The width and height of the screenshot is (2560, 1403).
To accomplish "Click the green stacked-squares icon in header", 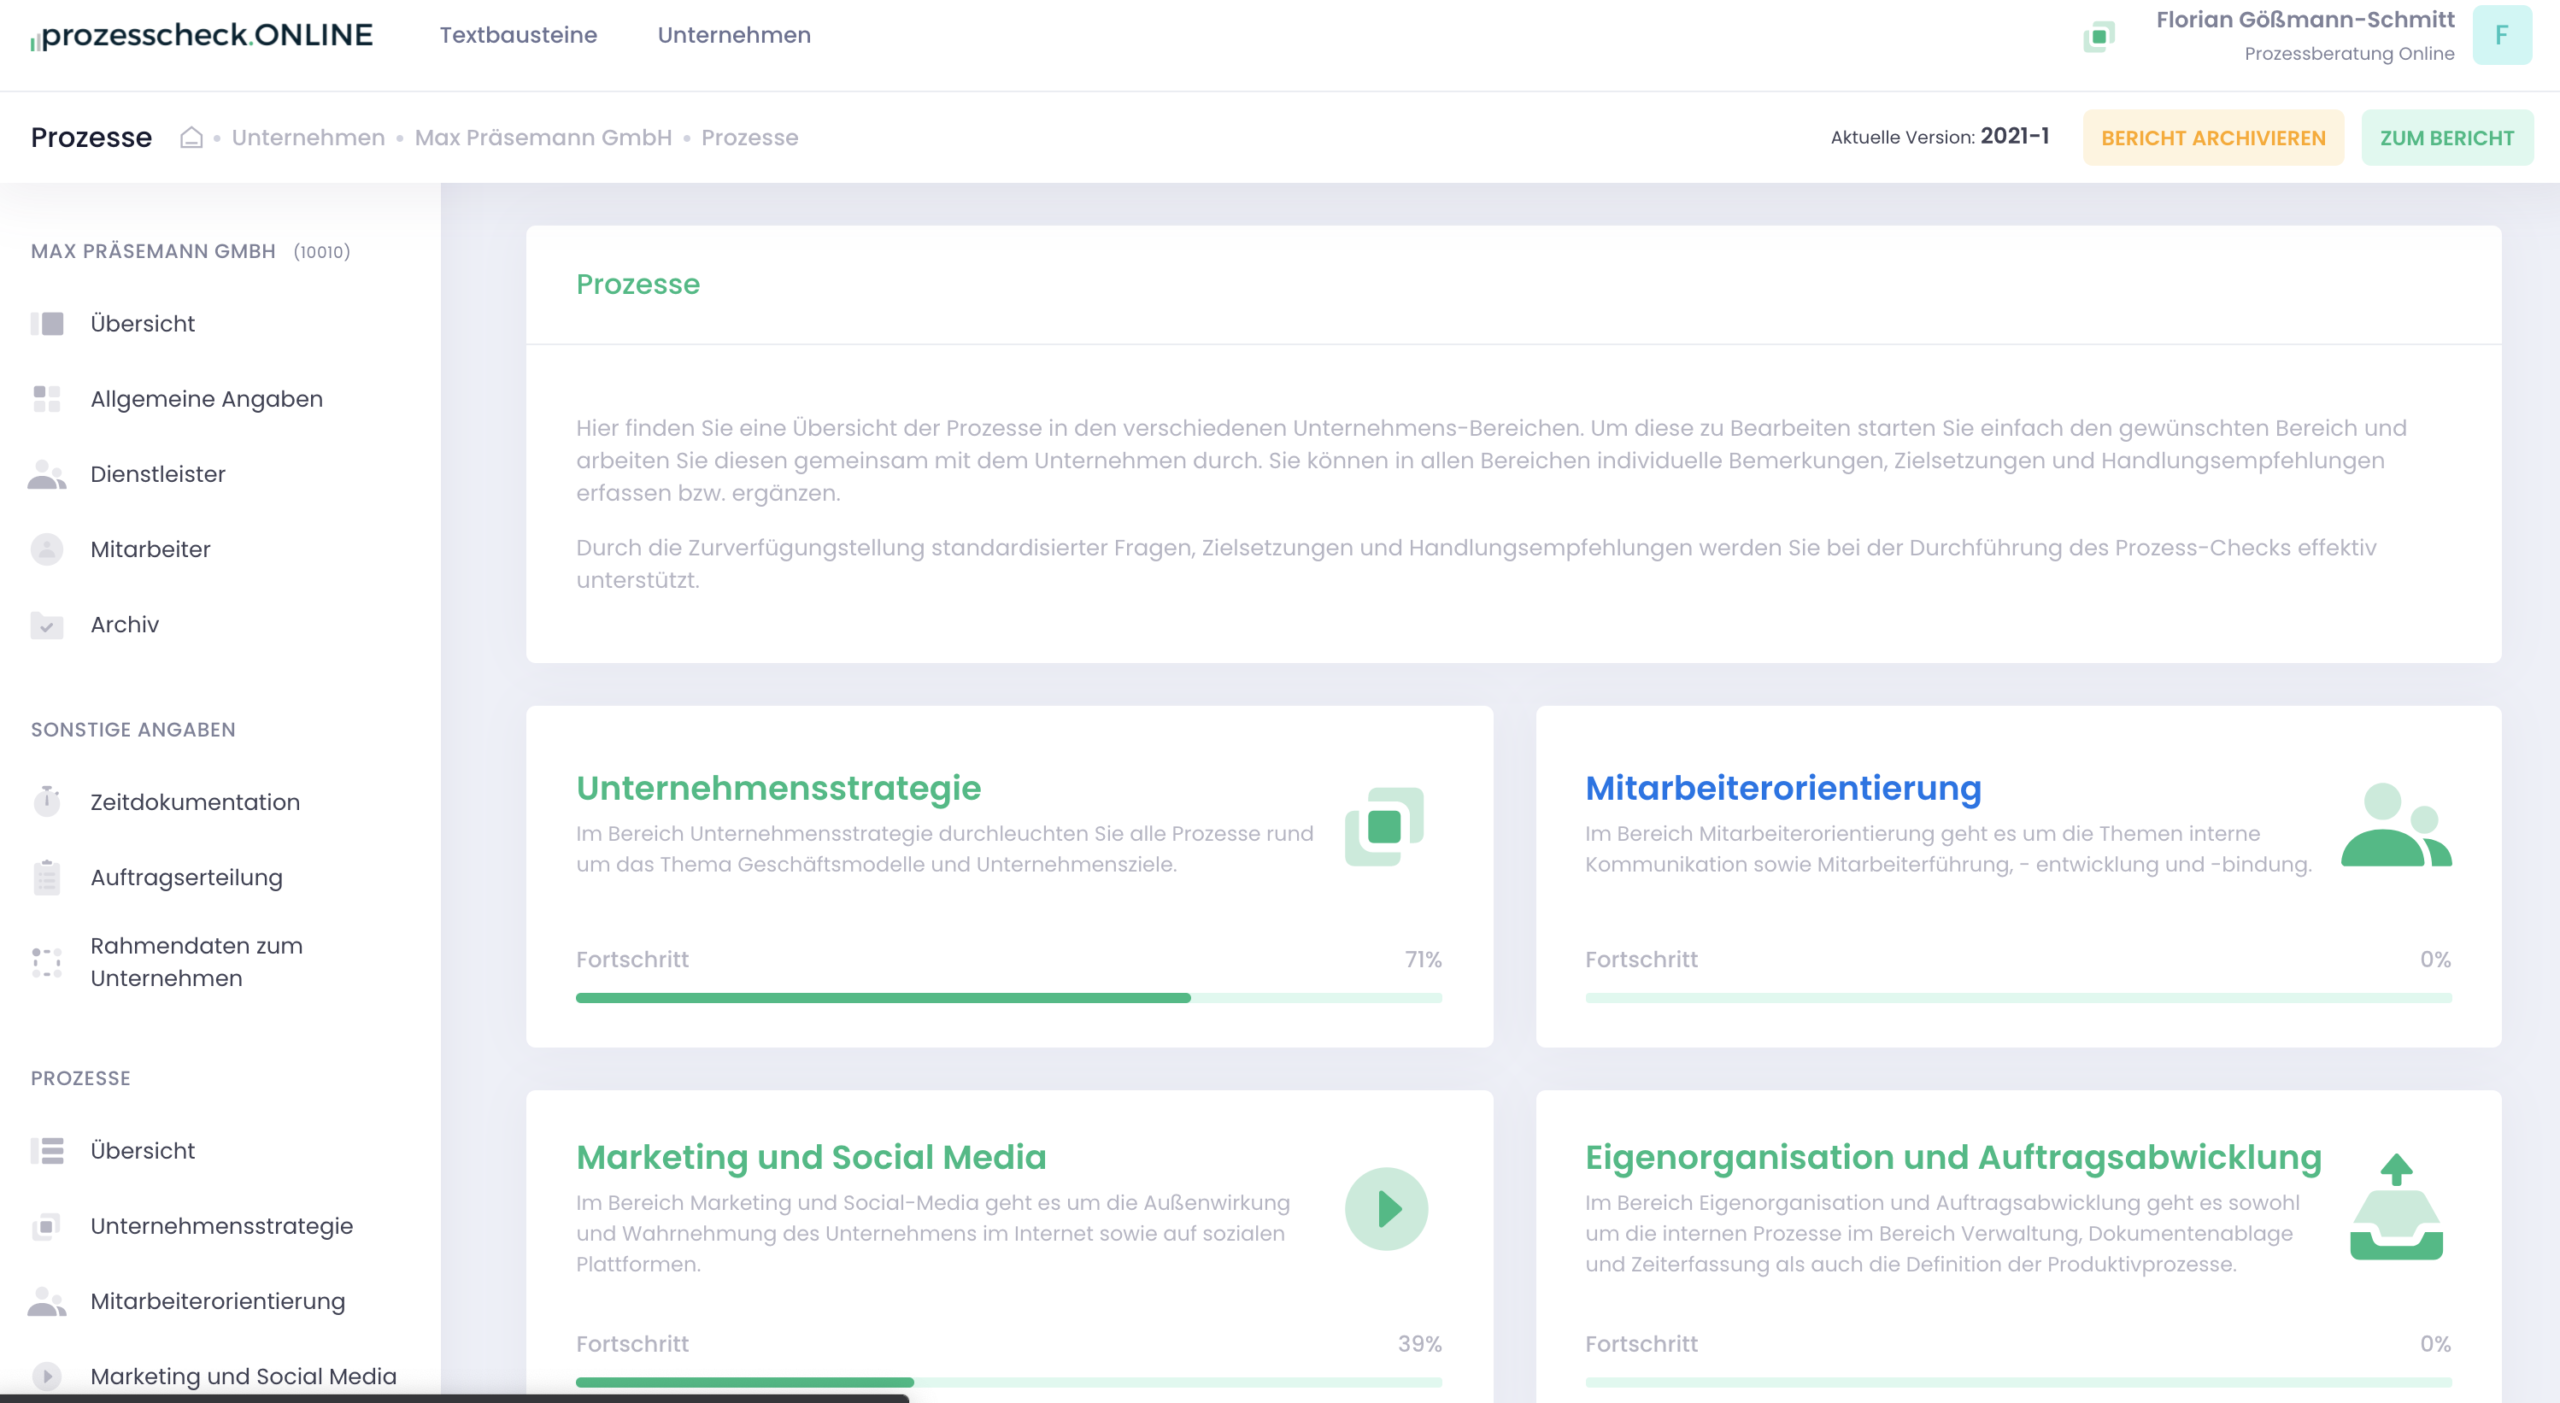I will tap(2099, 37).
